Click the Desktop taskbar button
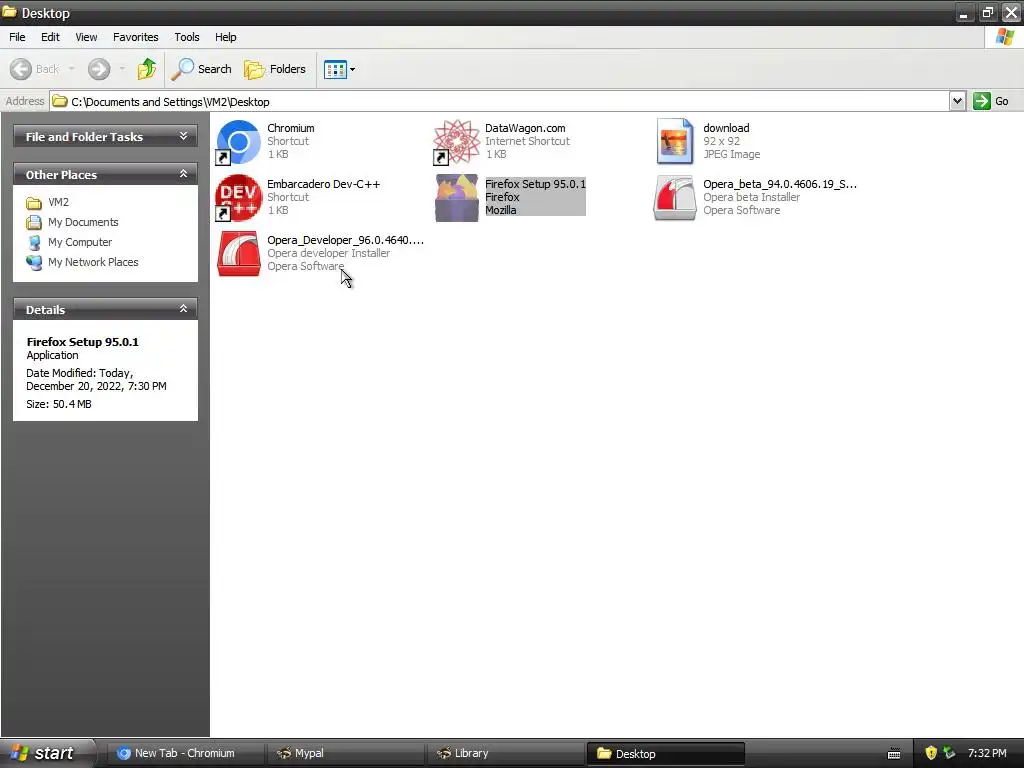The width and height of the screenshot is (1024, 768). (666, 754)
